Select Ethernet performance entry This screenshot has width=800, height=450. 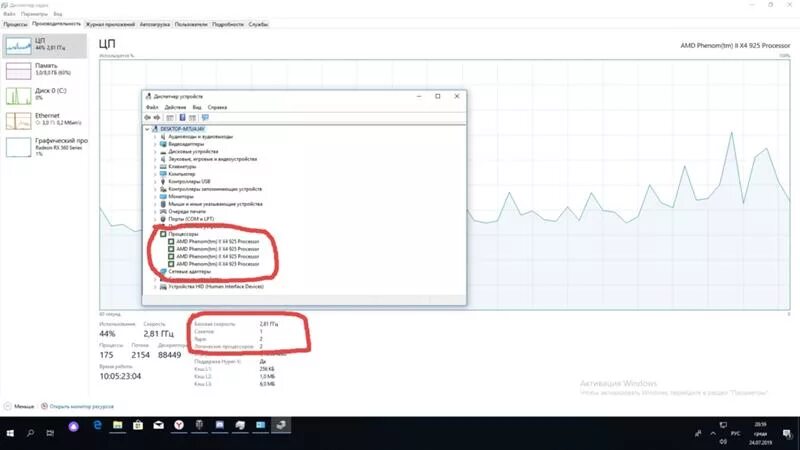coord(45,120)
